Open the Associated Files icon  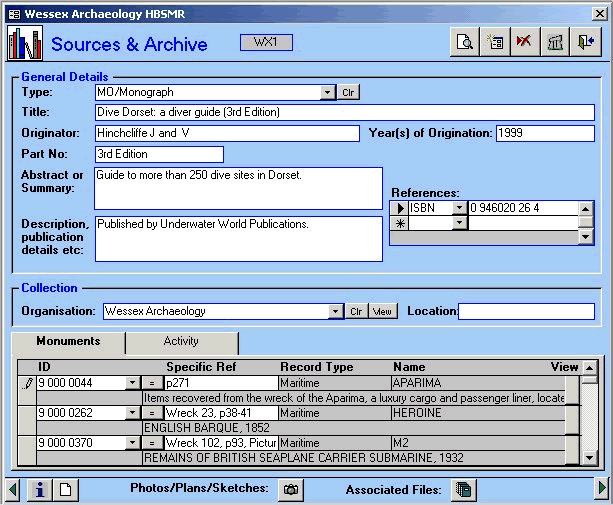pyautogui.click(x=462, y=489)
